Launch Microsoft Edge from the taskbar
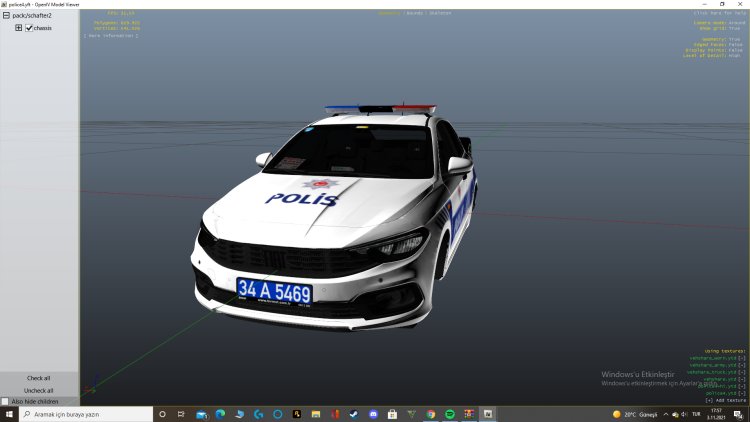The width and height of the screenshot is (750, 422). point(220,414)
